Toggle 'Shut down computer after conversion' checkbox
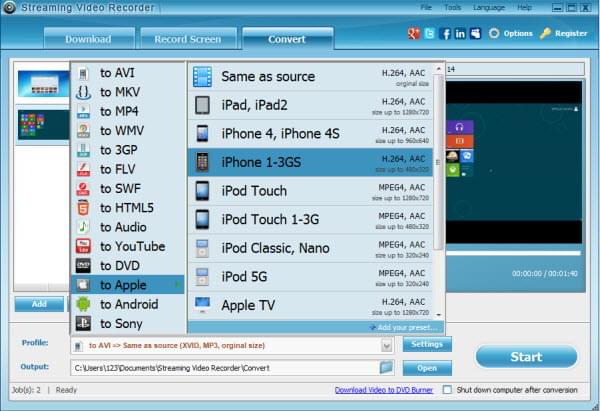The width and height of the screenshot is (600, 411). point(447,390)
